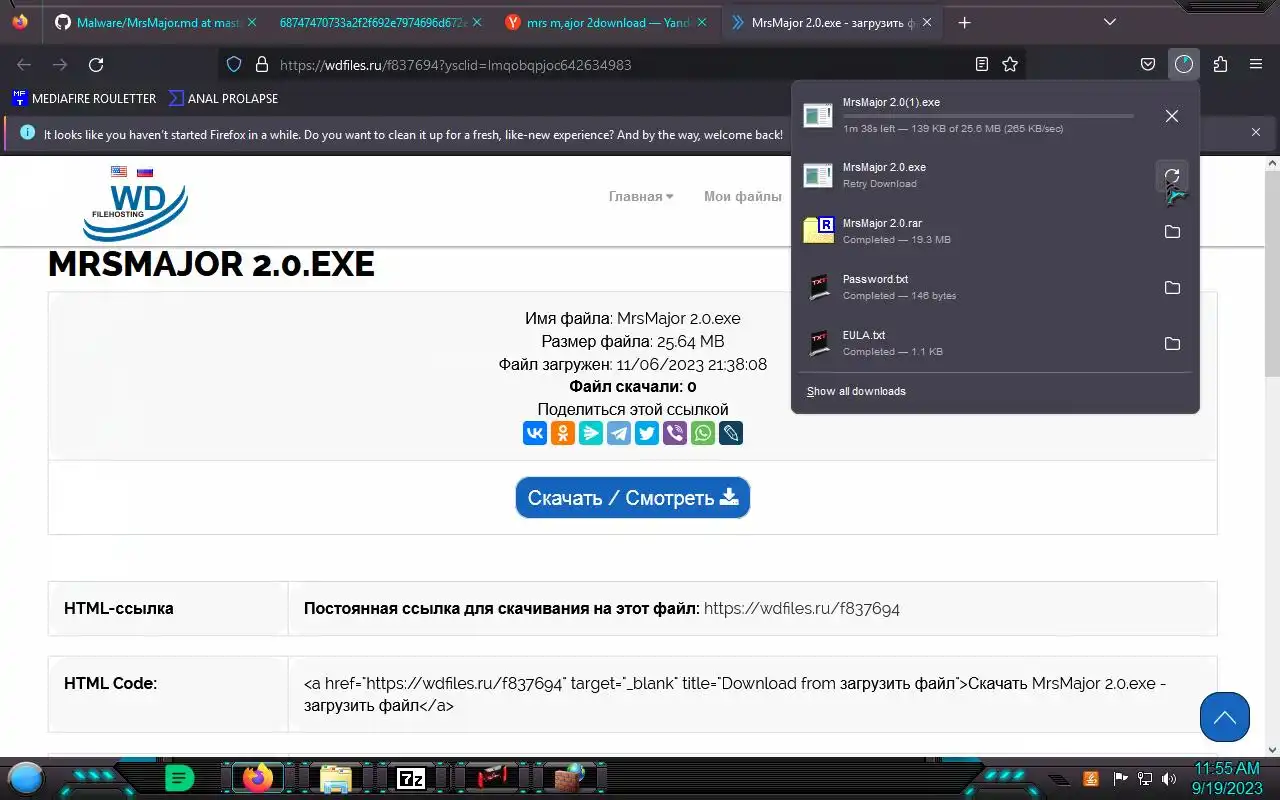This screenshot has width=1280, height=800.
Task: Click the site security padlock icon
Action: coord(262,64)
